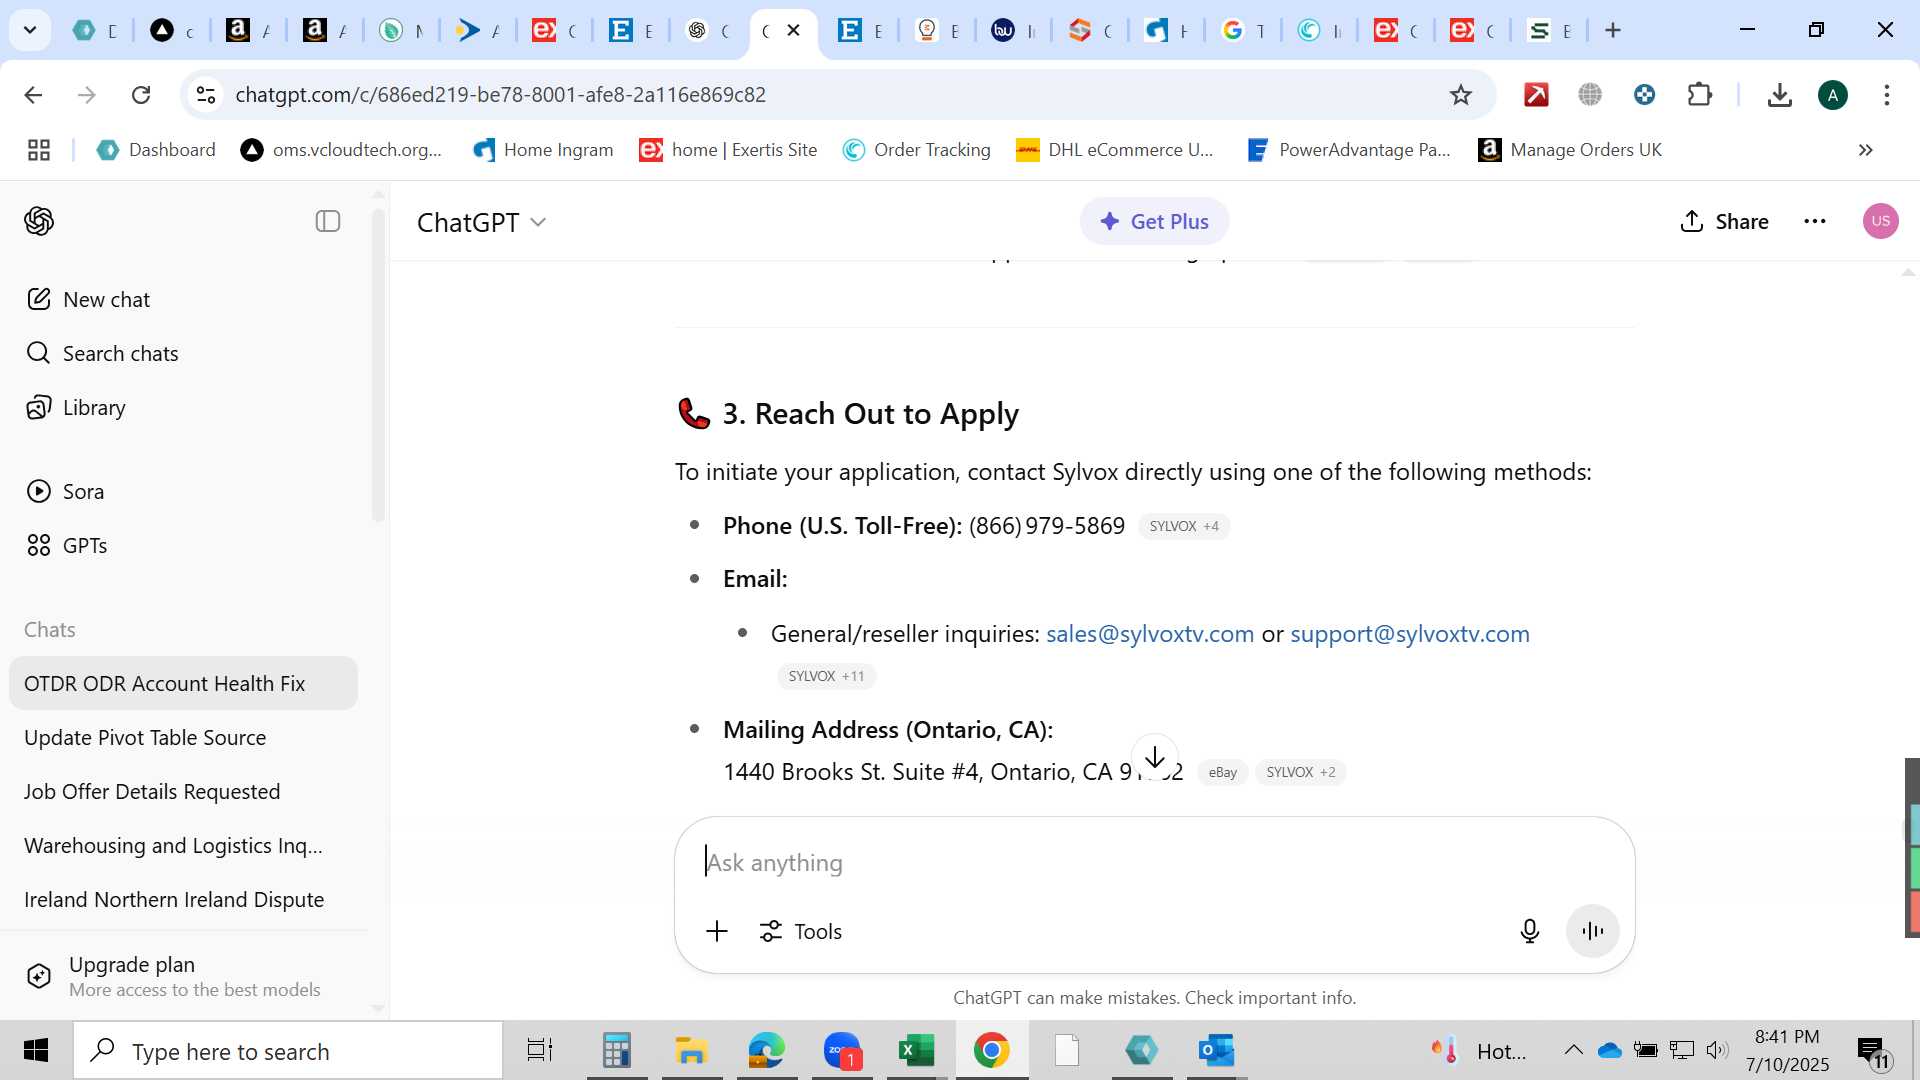The height and width of the screenshot is (1080, 1920).
Task: Open the eBay source citation
Action: (1222, 772)
